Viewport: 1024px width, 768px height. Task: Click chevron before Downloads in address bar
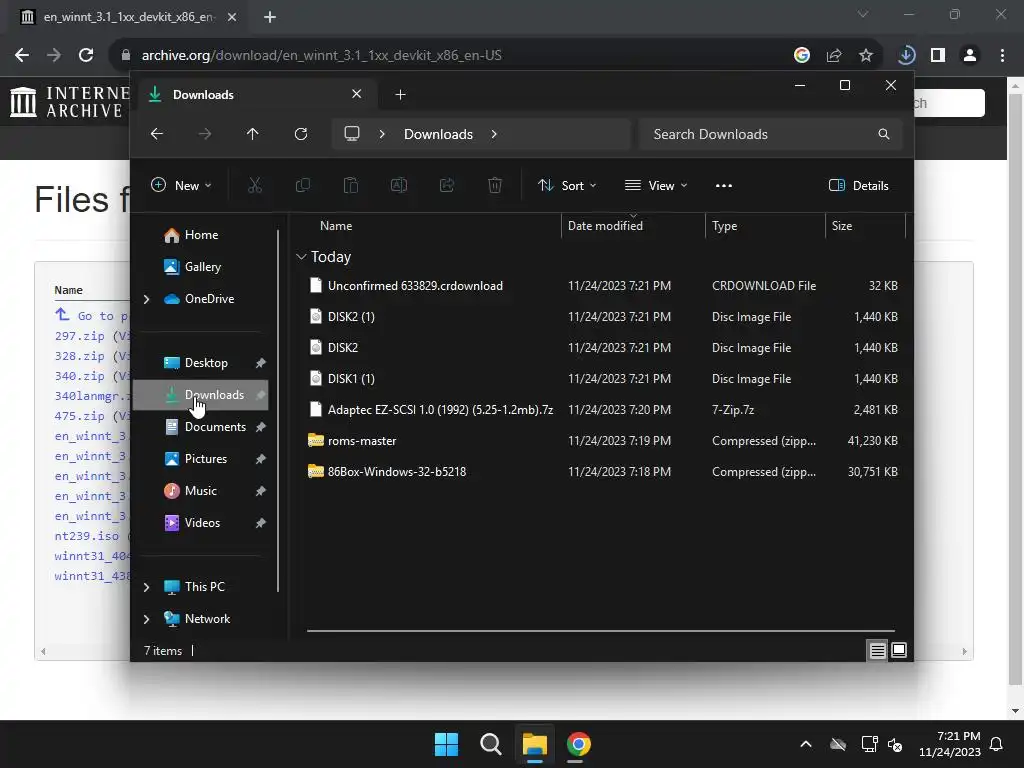[x=382, y=134]
